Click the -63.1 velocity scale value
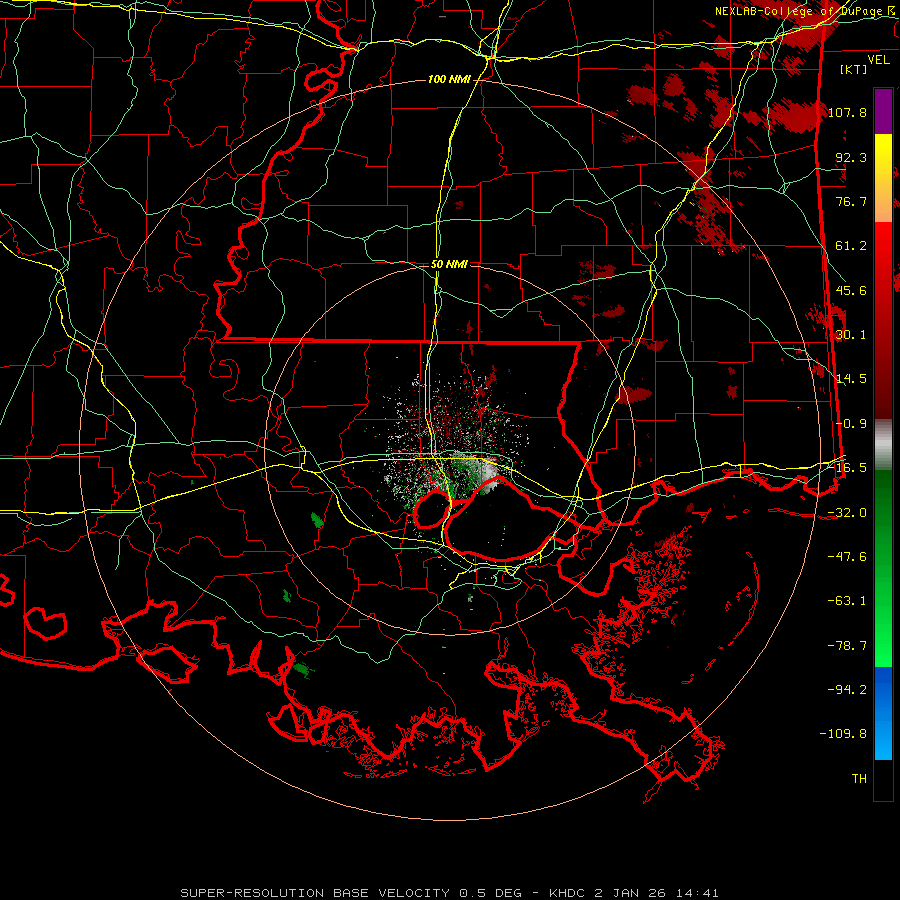Viewport: 900px width, 900px height. [x=847, y=601]
